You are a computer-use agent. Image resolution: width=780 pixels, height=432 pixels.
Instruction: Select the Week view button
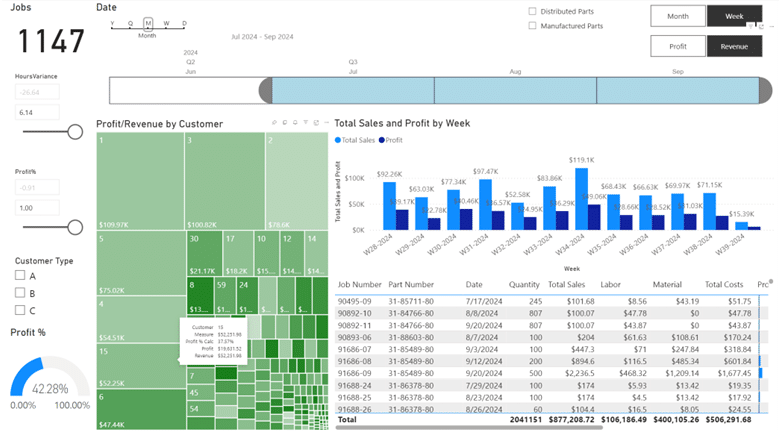(734, 16)
